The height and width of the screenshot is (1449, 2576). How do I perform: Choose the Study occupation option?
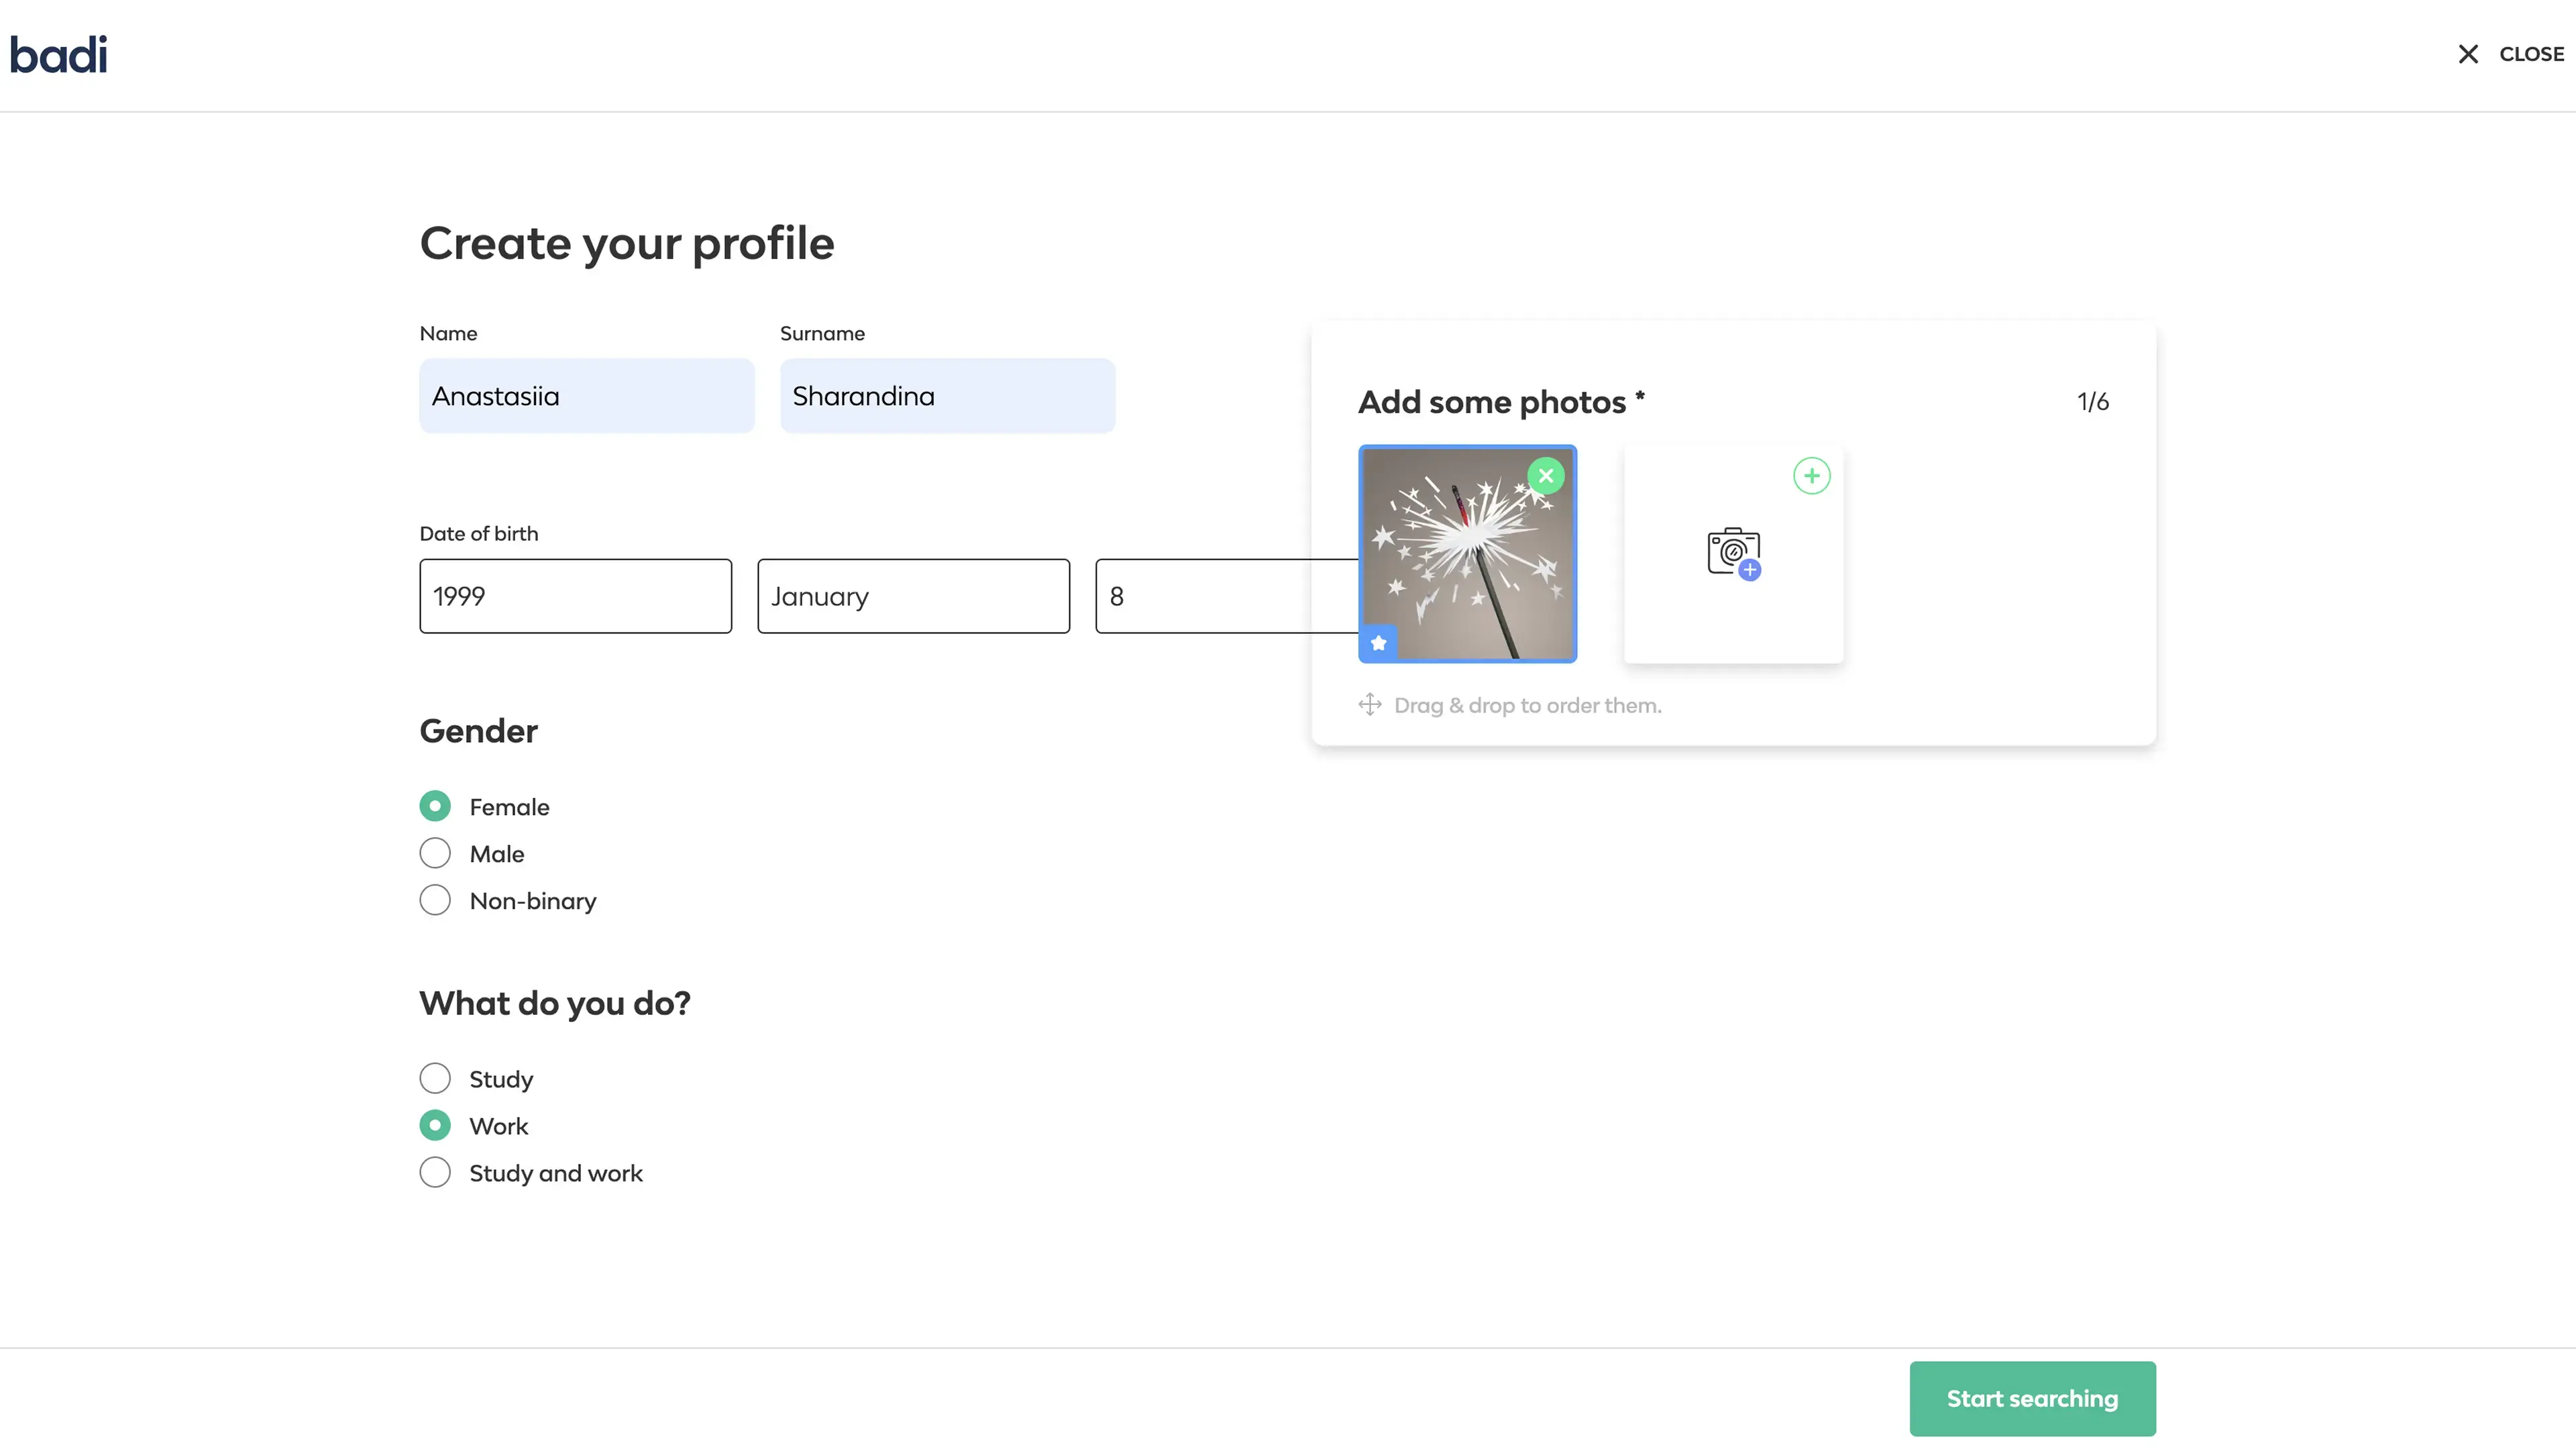tap(435, 1079)
